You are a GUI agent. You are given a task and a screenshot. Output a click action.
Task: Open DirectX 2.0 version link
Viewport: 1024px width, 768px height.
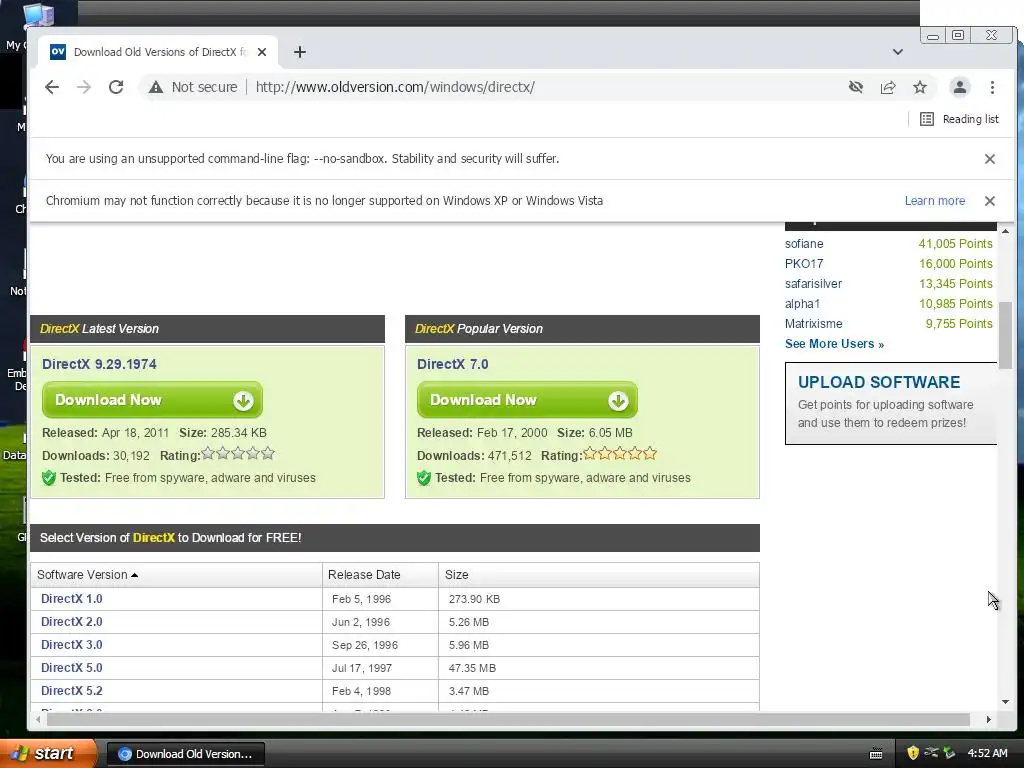(72, 622)
